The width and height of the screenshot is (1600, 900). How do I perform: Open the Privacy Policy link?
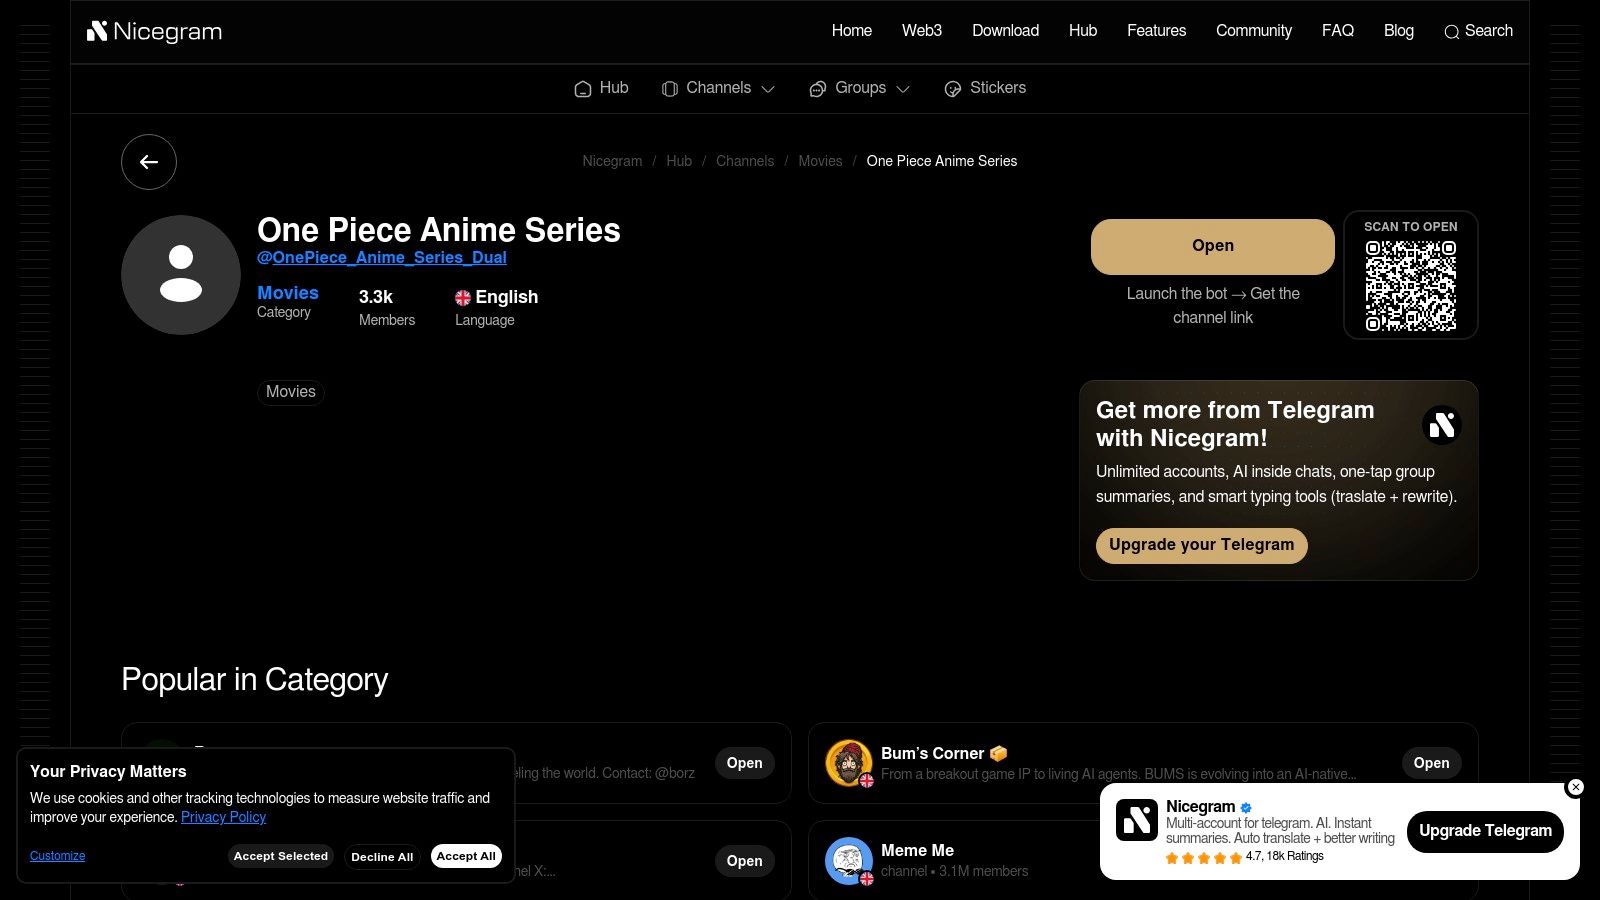pos(223,817)
